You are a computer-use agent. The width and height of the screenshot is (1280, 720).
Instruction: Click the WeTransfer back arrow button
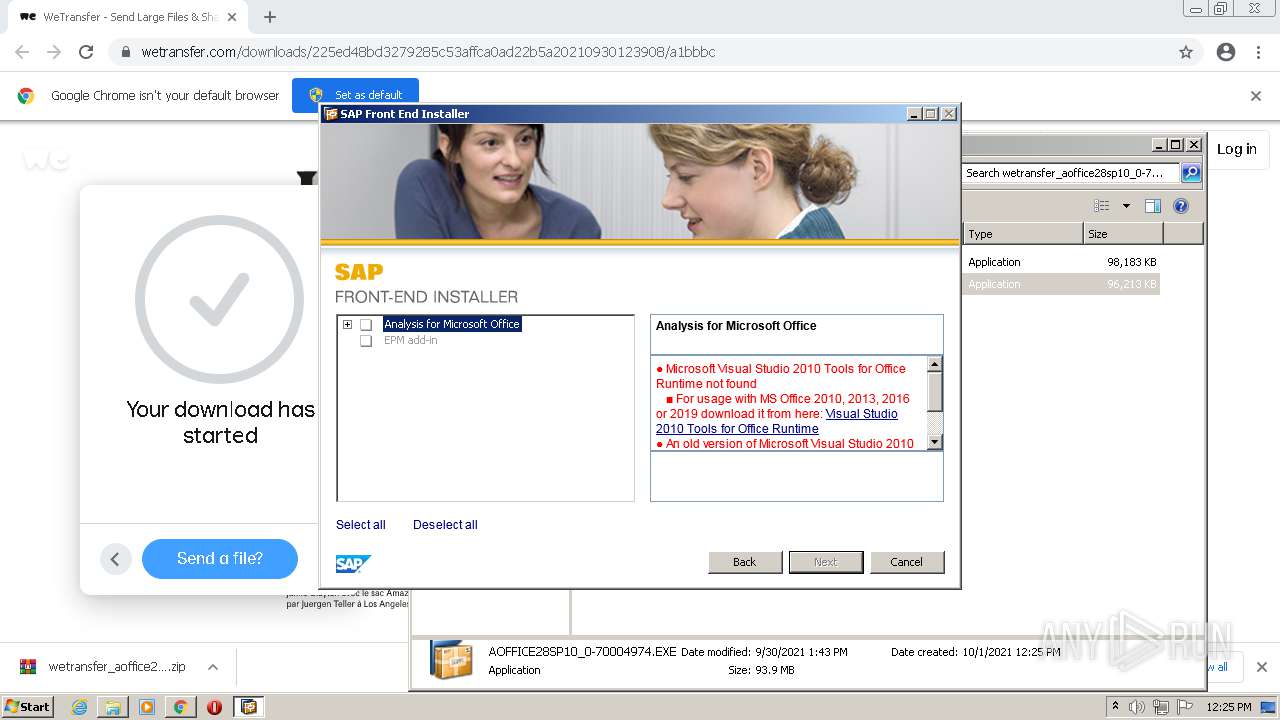[x=115, y=559]
